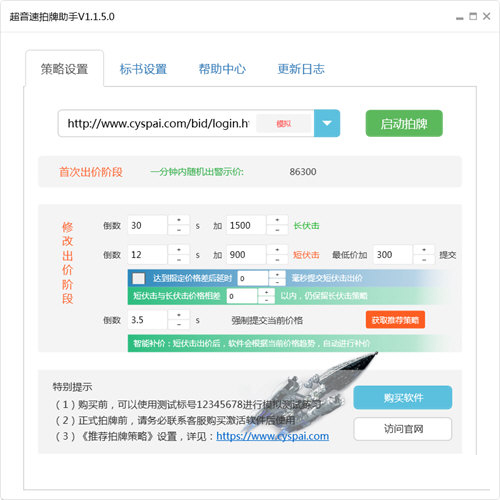Click the green 长伏击 label

[306, 226]
